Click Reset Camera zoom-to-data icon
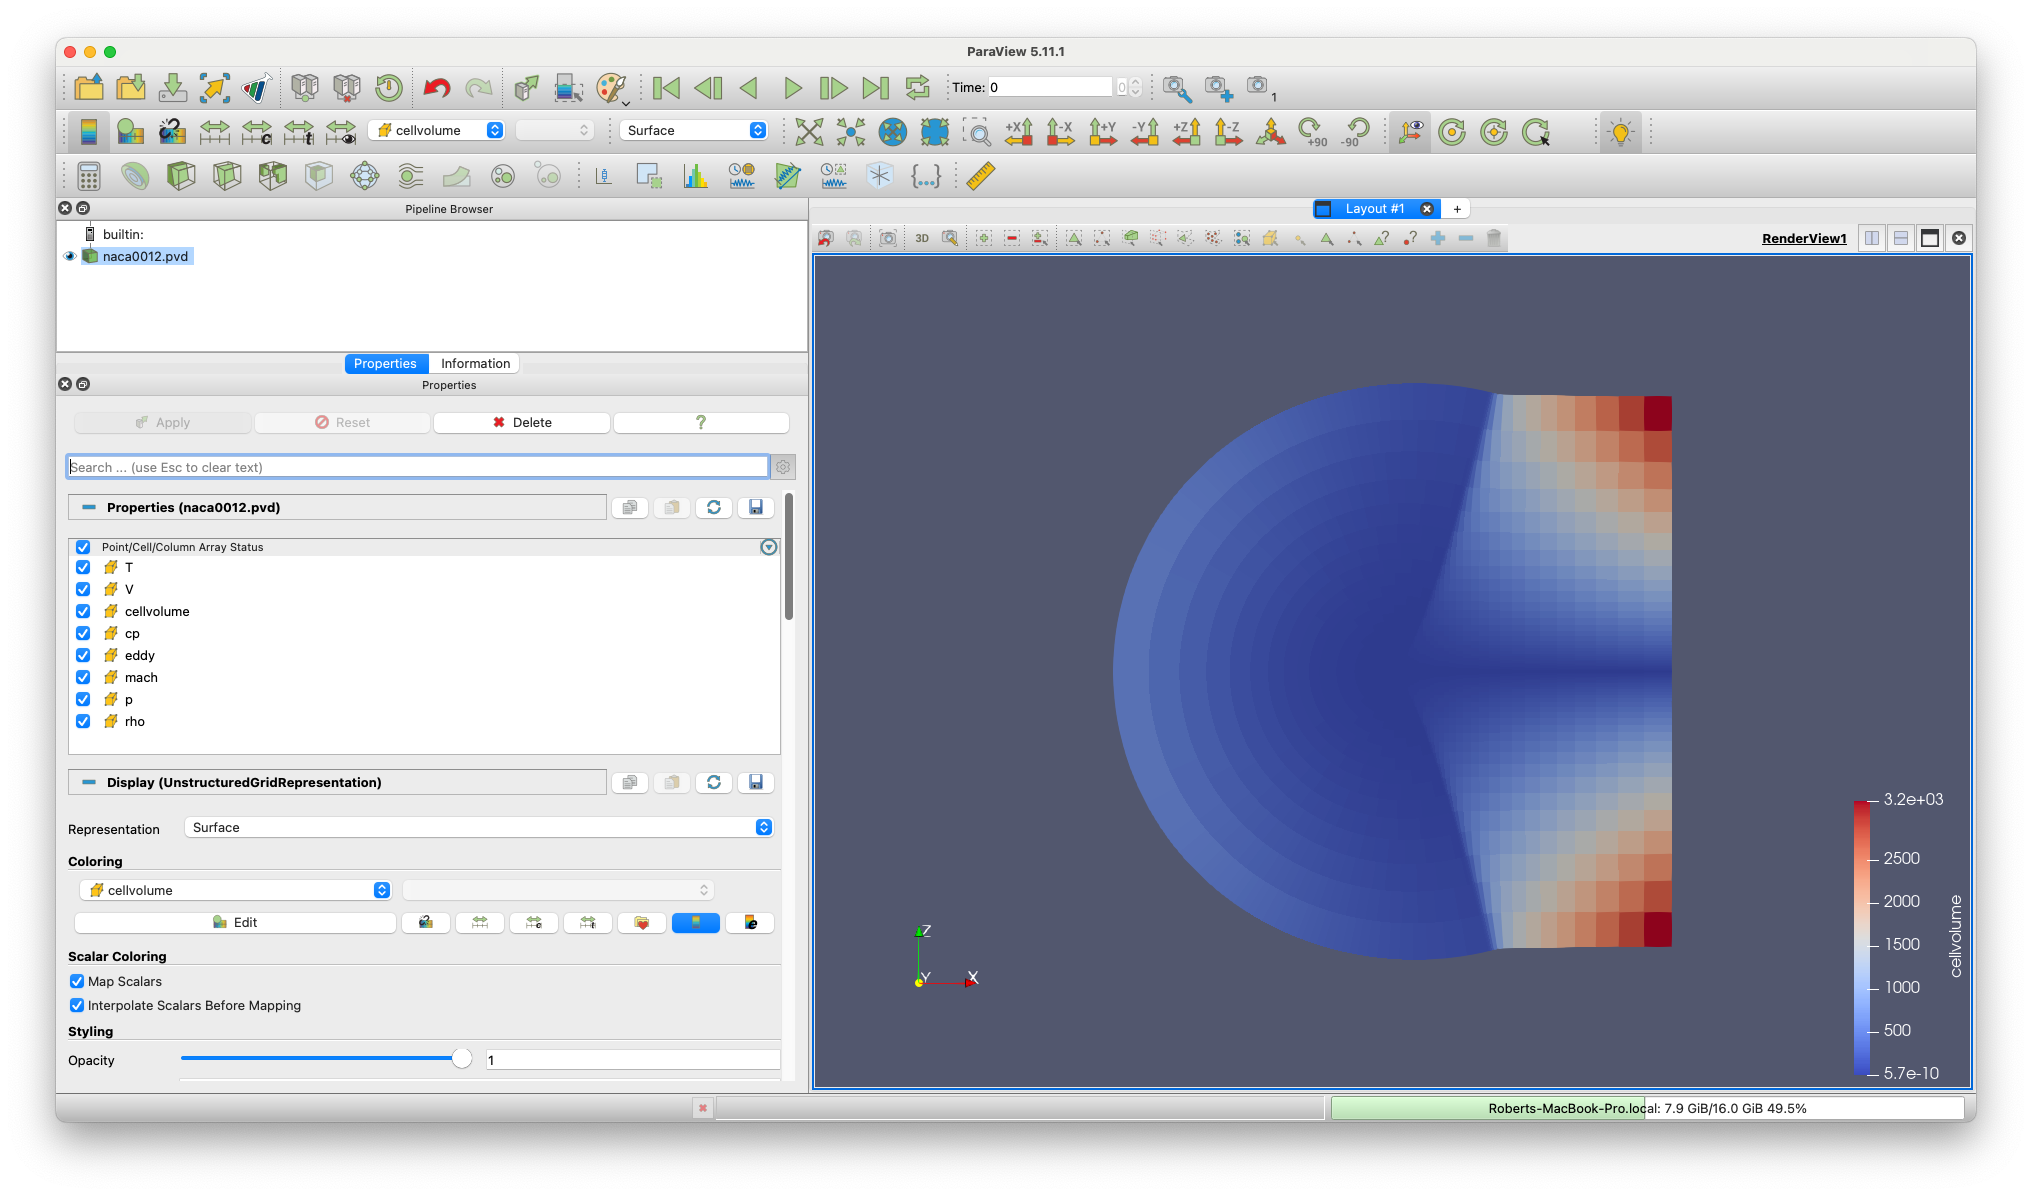This screenshot has height=1196, width=2032. 809,131
